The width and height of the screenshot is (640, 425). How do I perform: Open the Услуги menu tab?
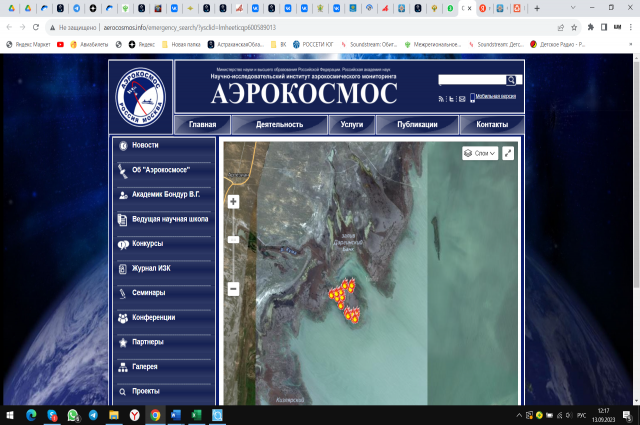pos(352,125)
